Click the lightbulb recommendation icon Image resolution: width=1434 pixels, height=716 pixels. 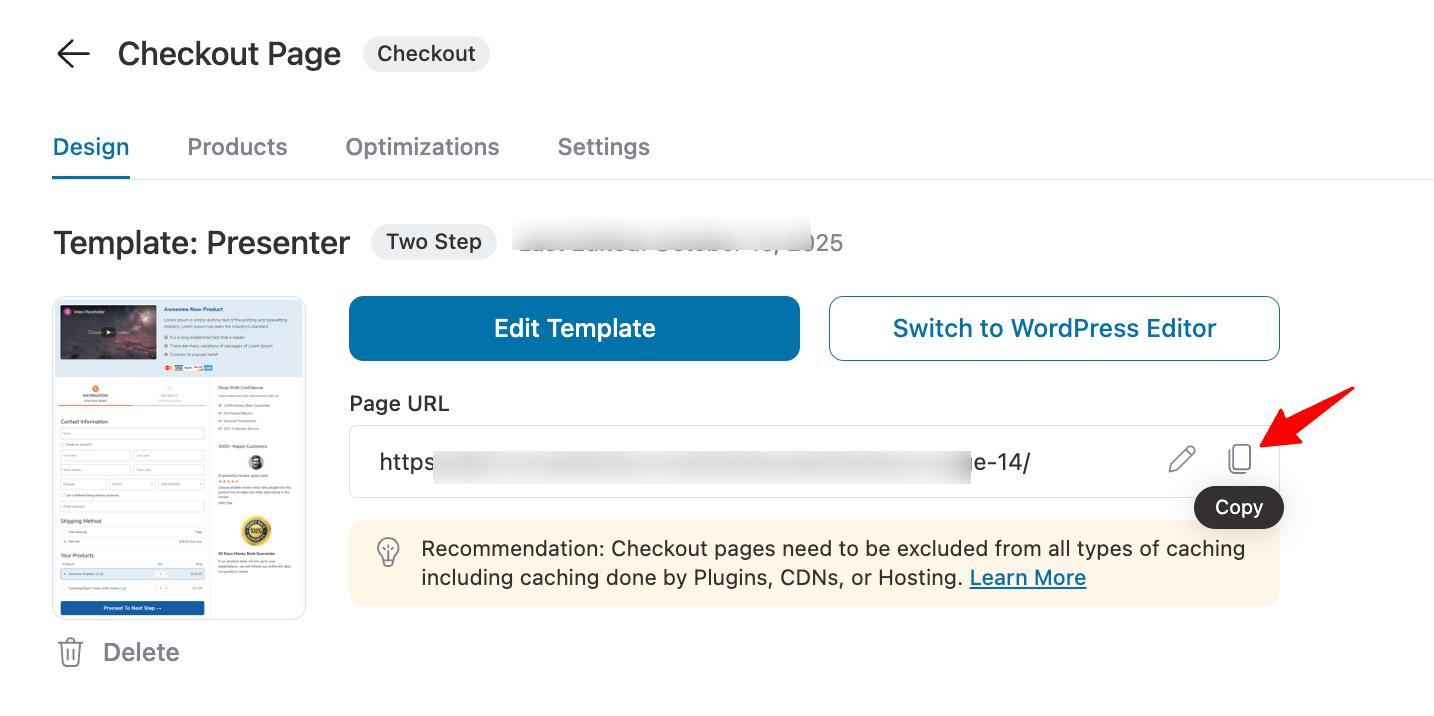[x=388, y=552]
